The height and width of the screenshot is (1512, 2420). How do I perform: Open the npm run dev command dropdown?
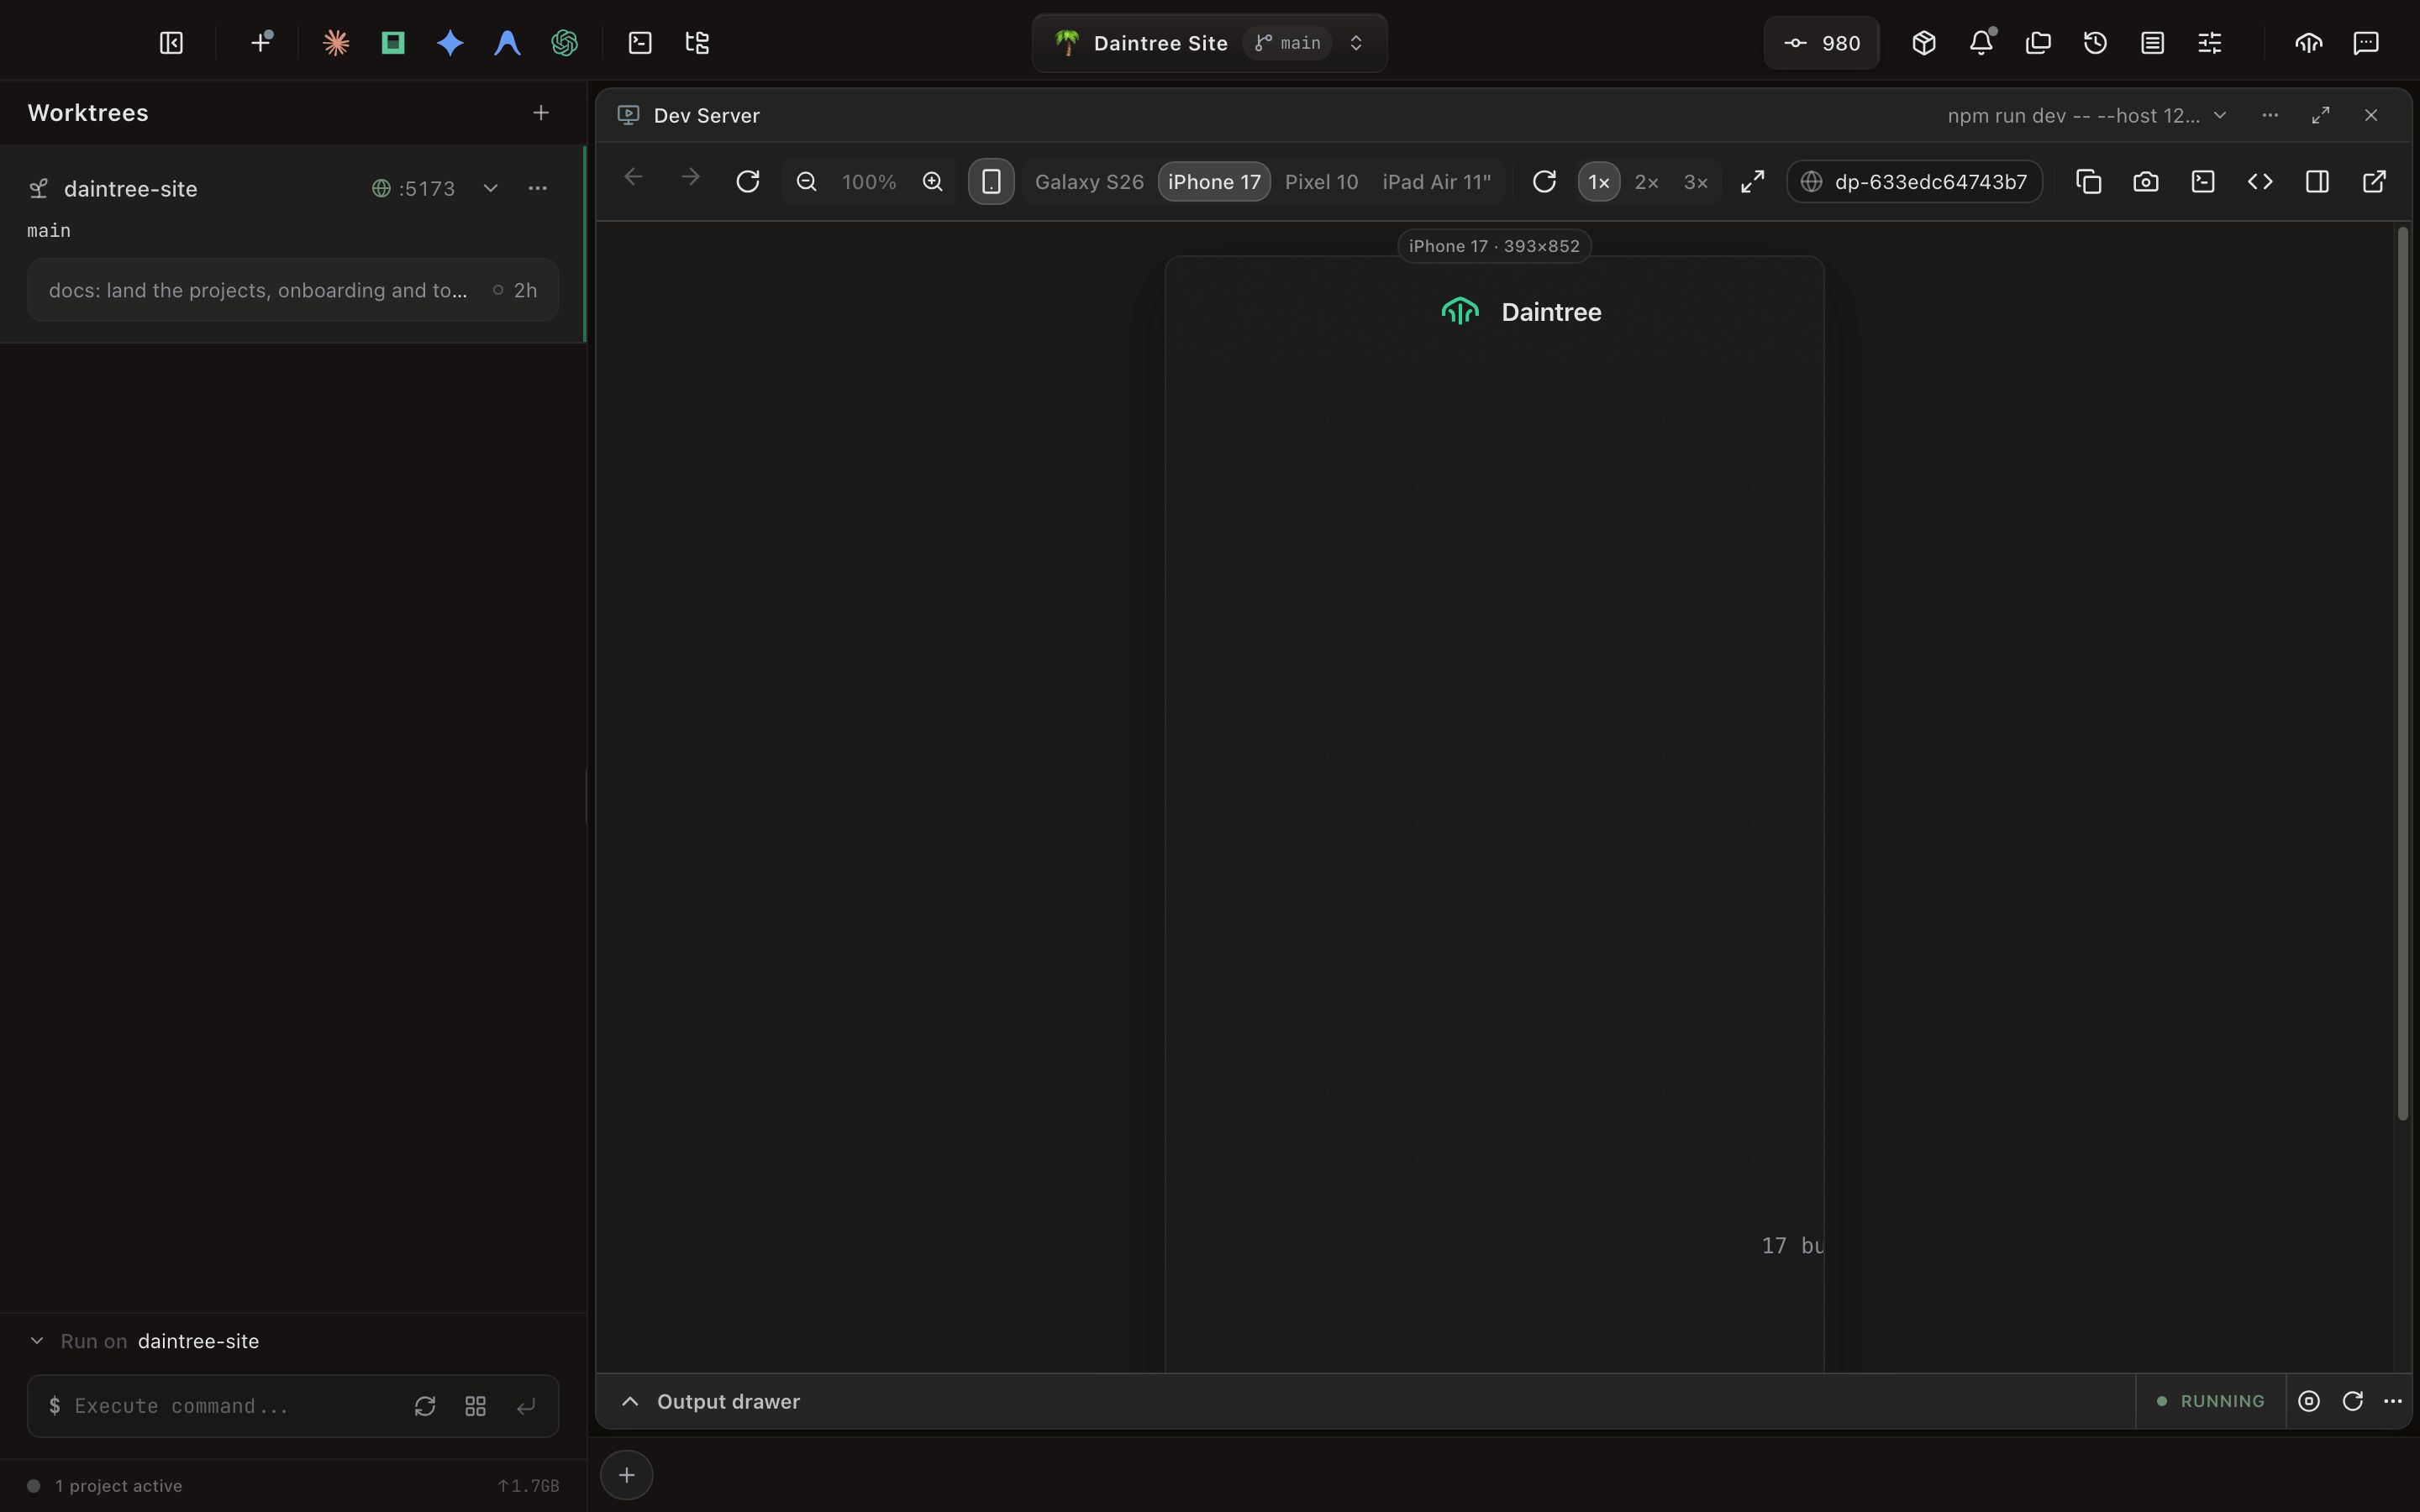(2087, 115)
